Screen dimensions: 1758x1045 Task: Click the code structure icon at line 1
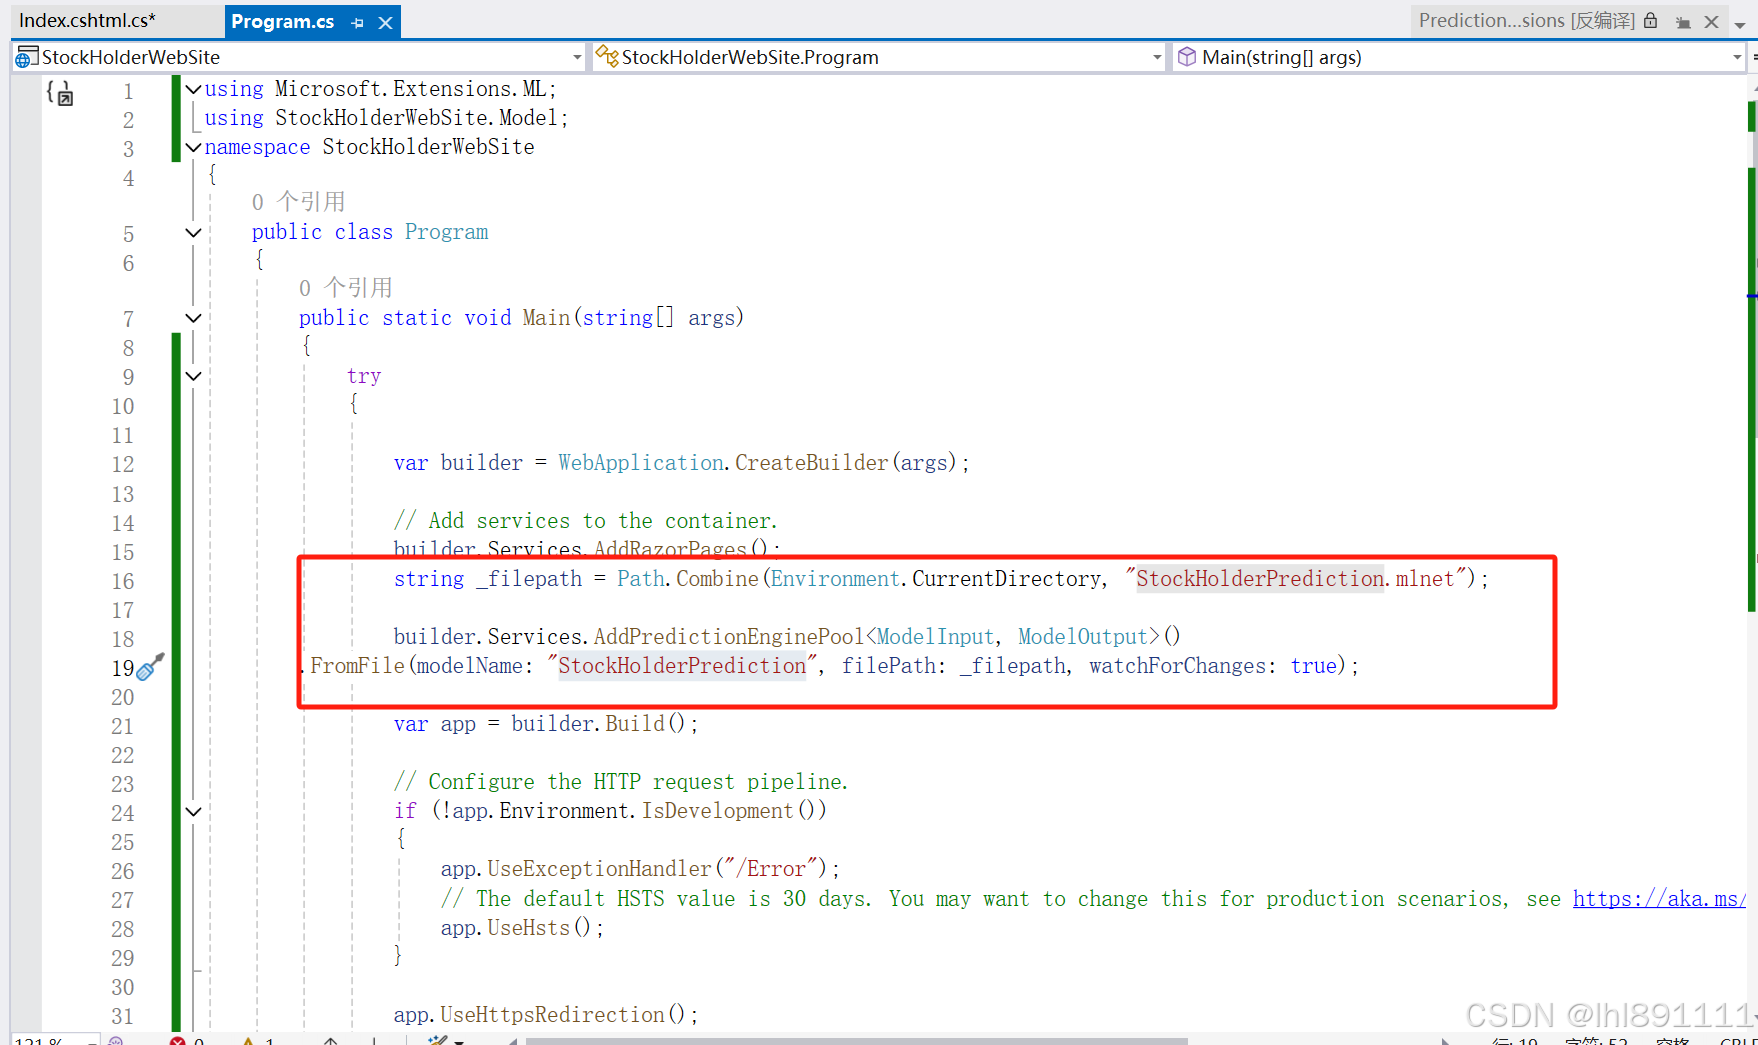pyautogui.click(x=60, y=93)
